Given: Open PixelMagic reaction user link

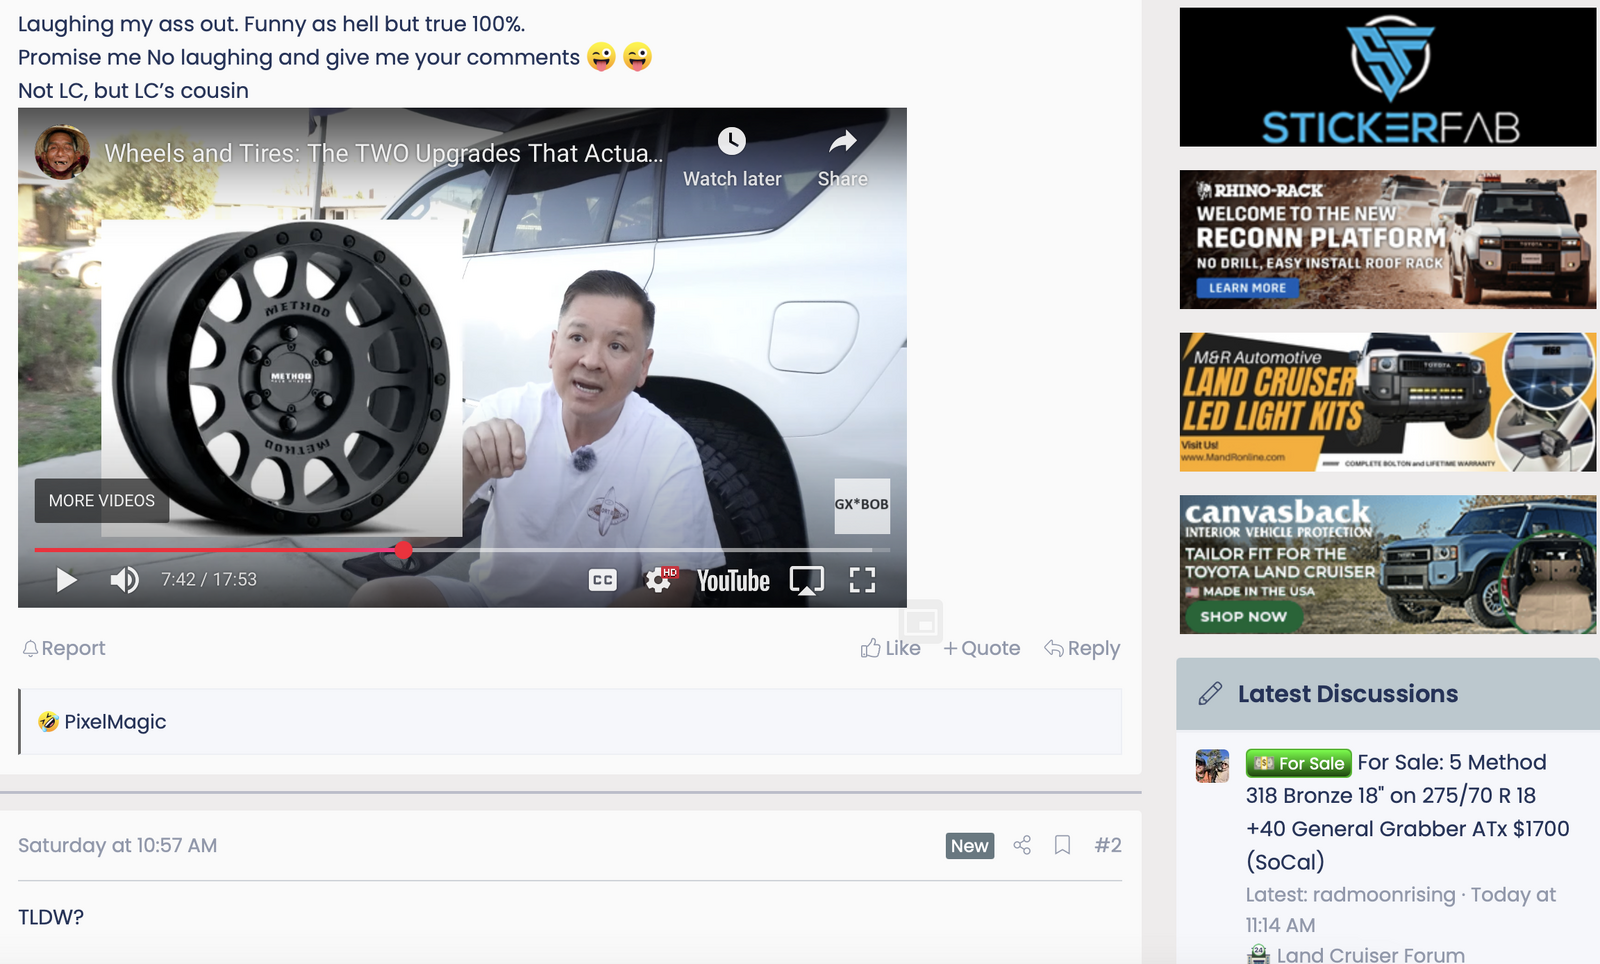Looking at the screenshot, I should [115, 722].
